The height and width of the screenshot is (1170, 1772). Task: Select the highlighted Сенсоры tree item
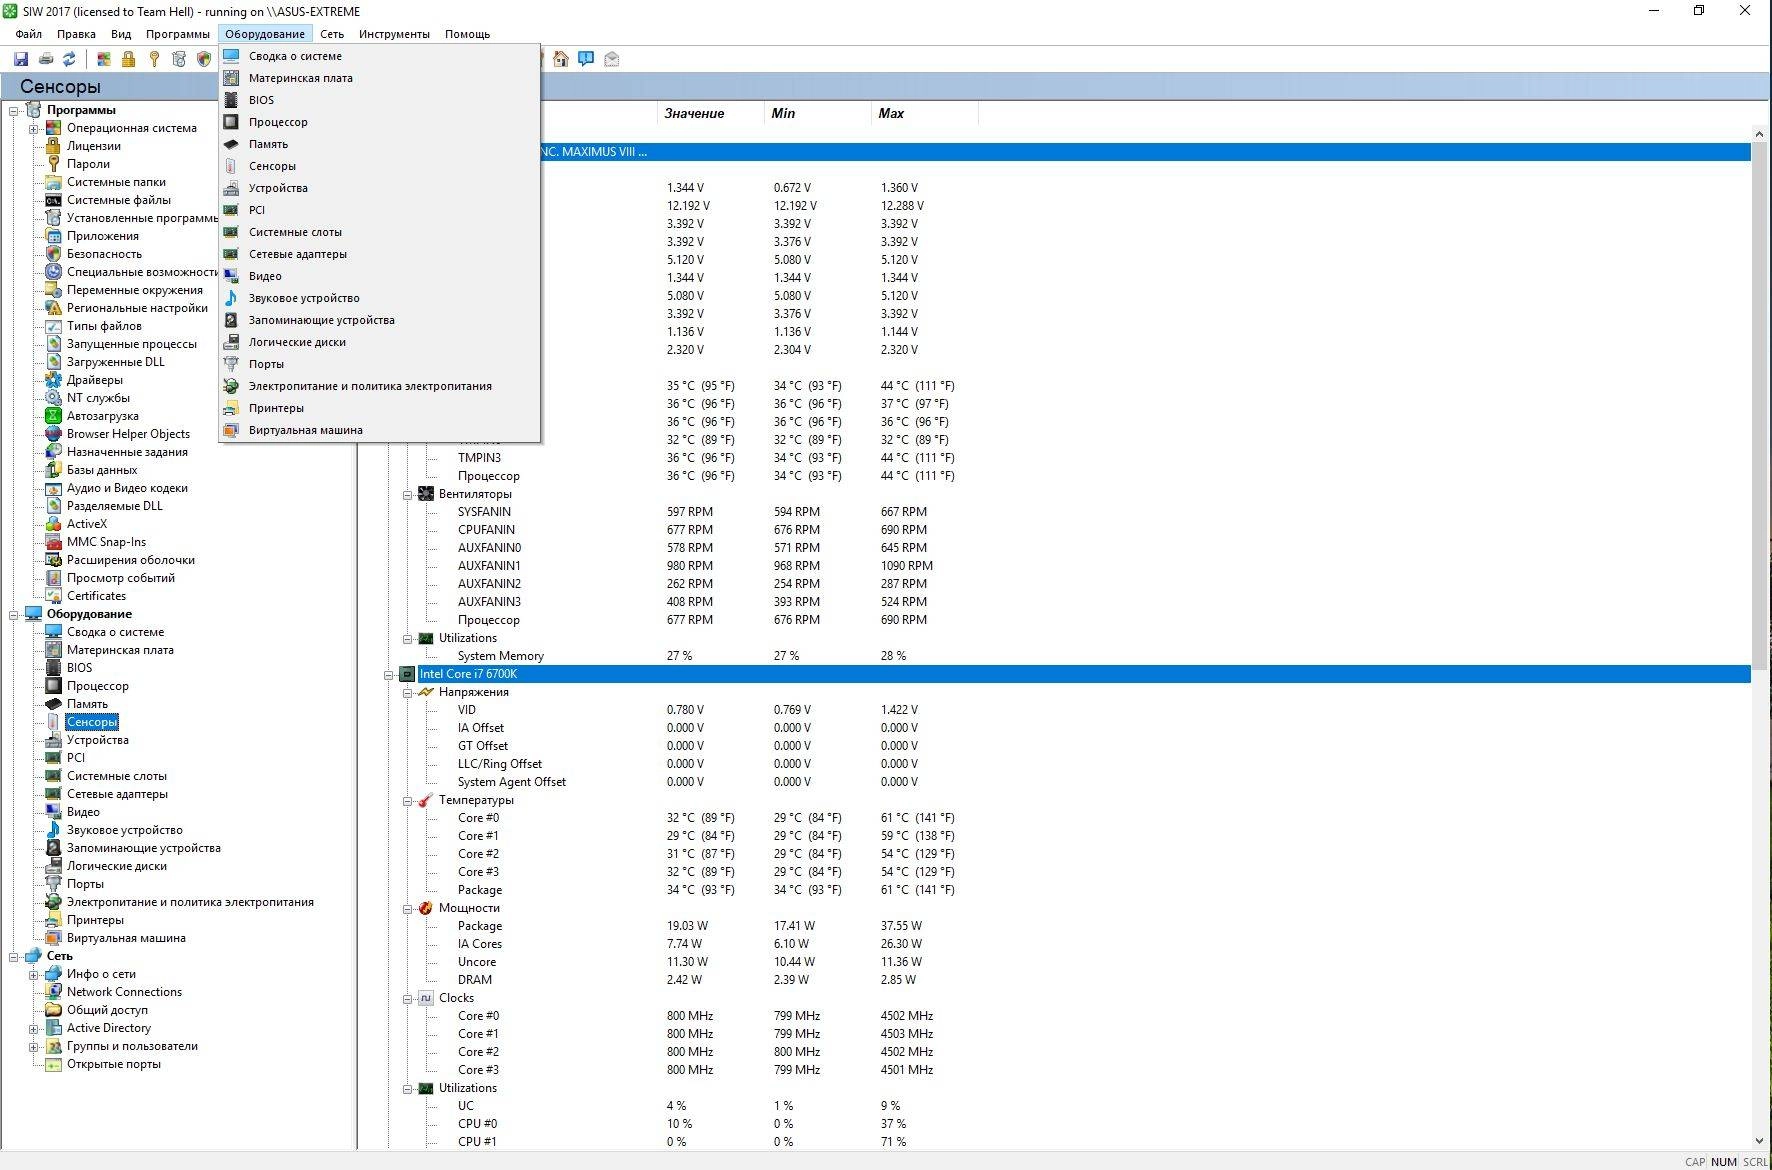point(92,722)
